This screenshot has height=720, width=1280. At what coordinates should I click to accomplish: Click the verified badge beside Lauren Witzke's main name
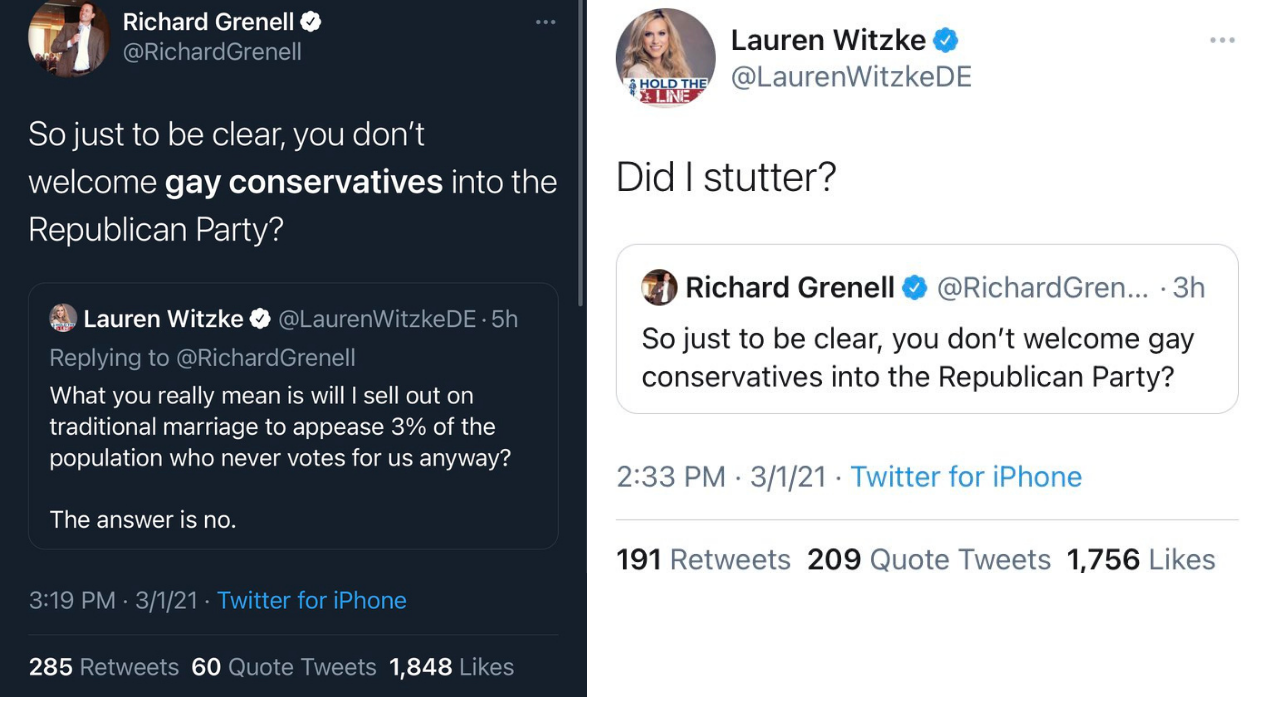tap(946, 41)
